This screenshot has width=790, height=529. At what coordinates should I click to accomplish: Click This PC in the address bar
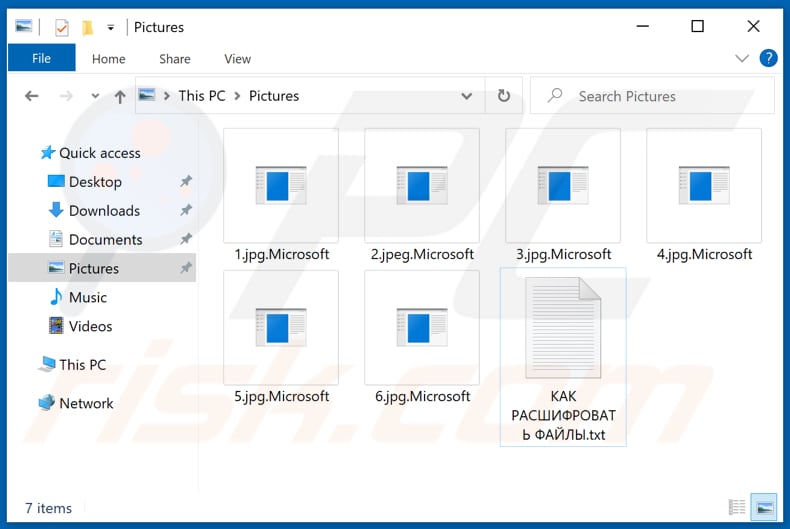click(202, 96)
